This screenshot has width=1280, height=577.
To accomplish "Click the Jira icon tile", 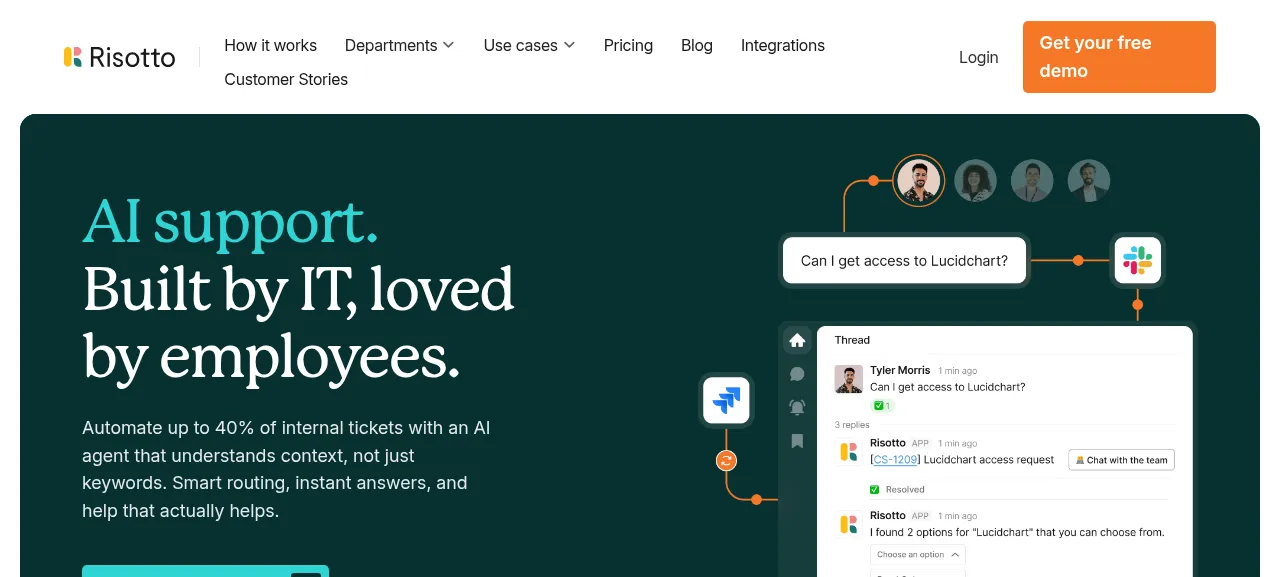I will 726,400.
